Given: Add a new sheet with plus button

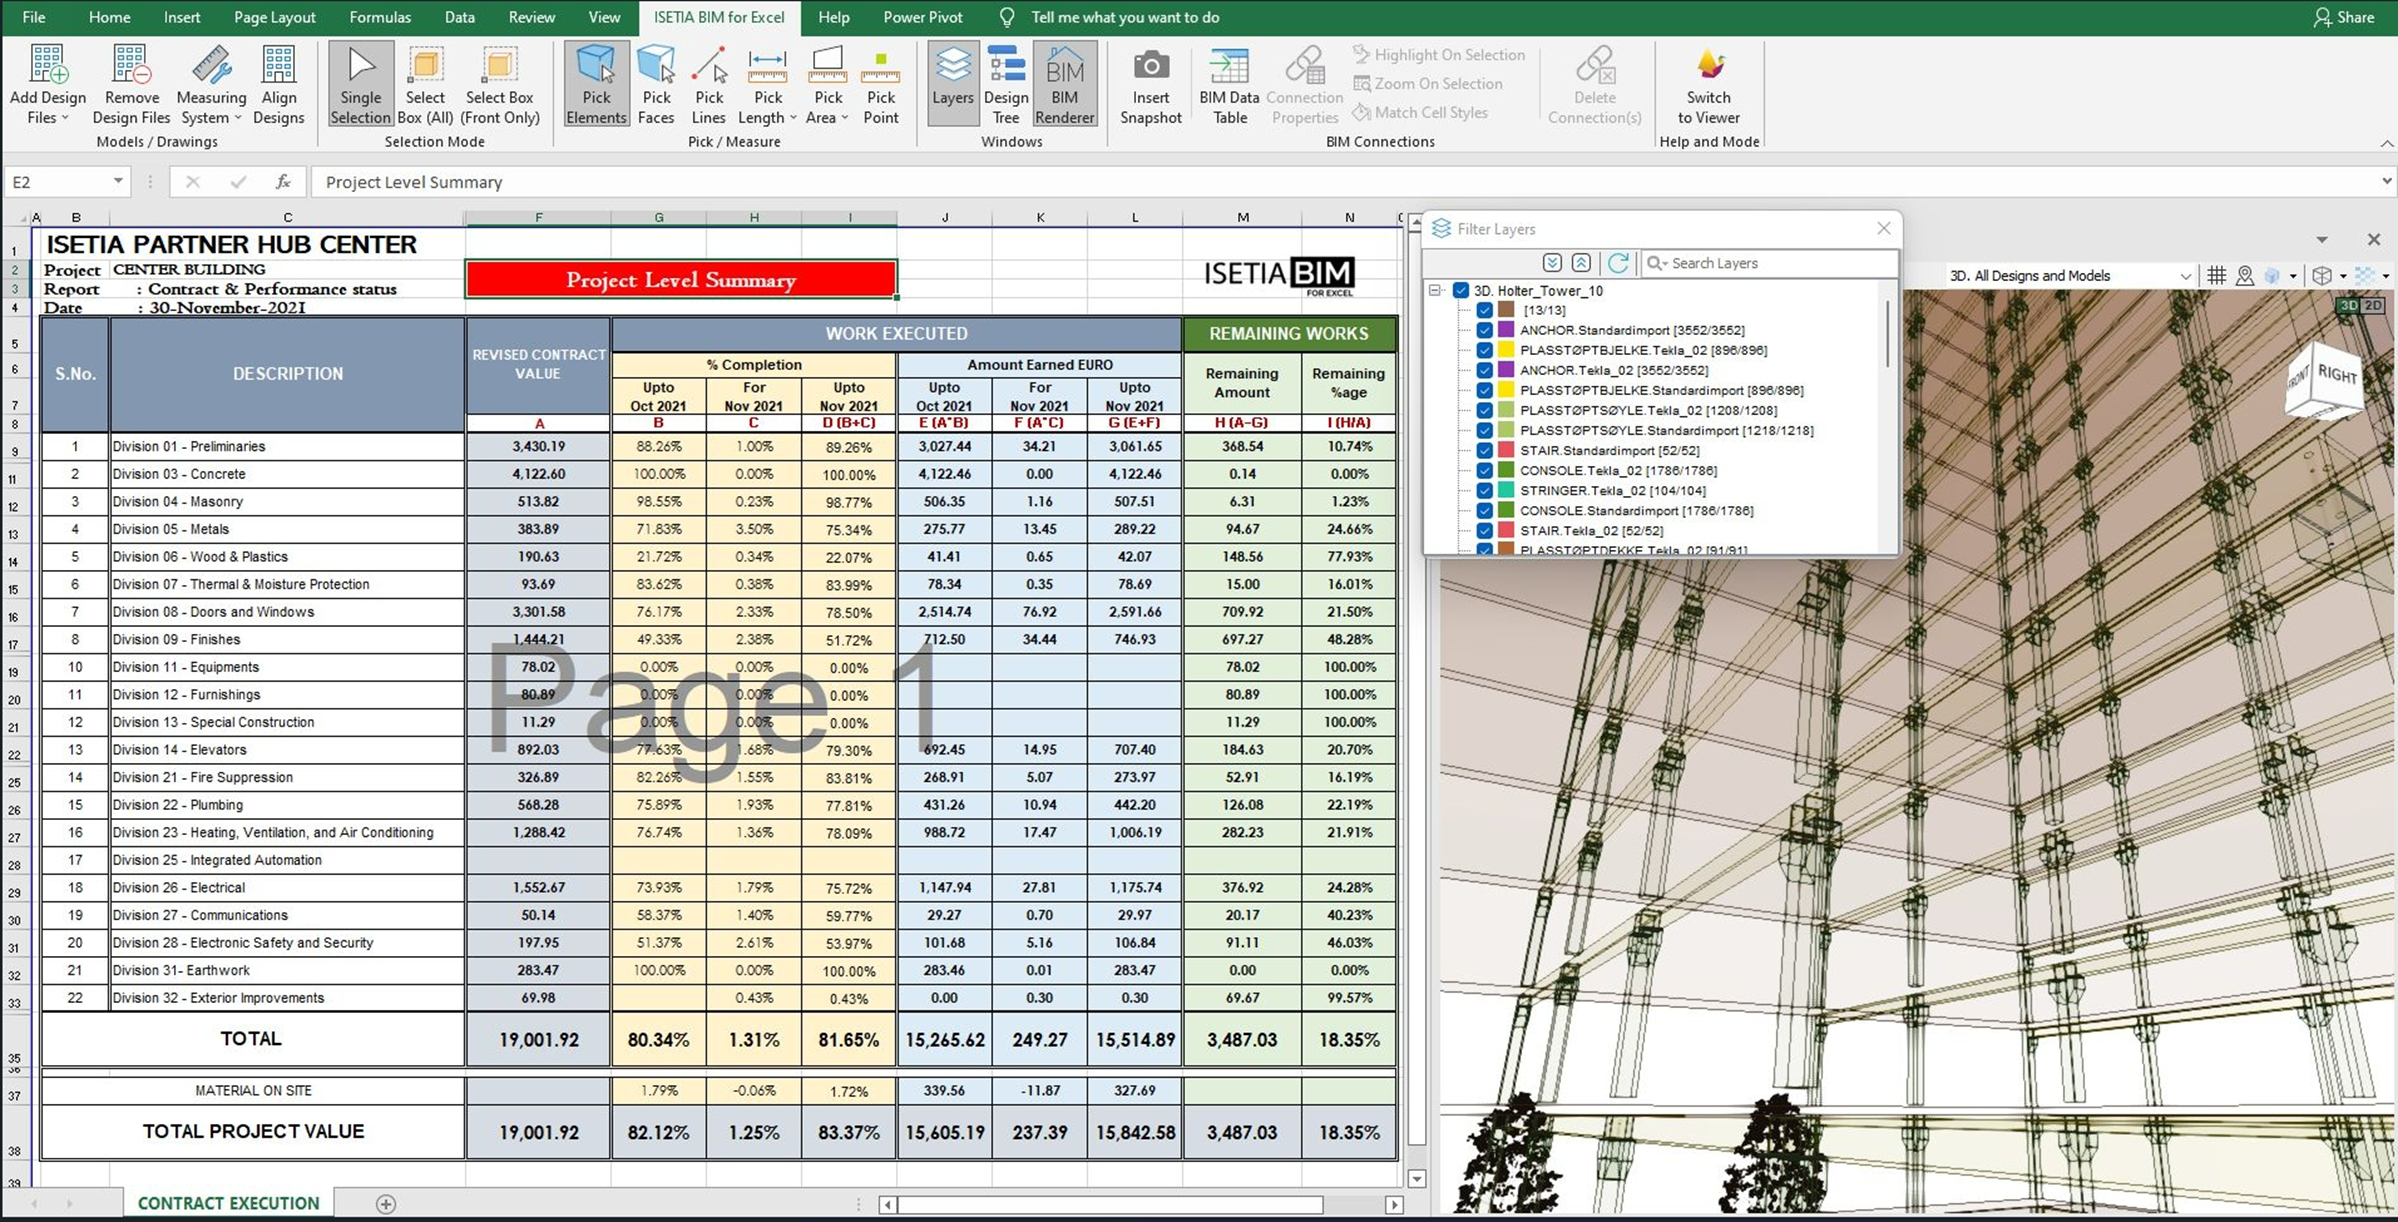Looking at the screenshot, I should [x=386, y=1204].
